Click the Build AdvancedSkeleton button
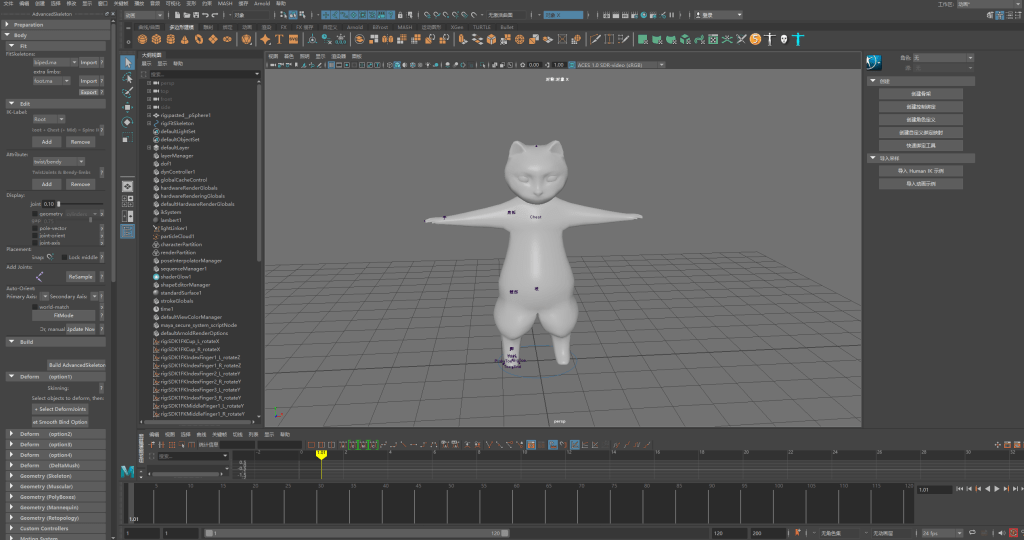 [x=76, y=365]
